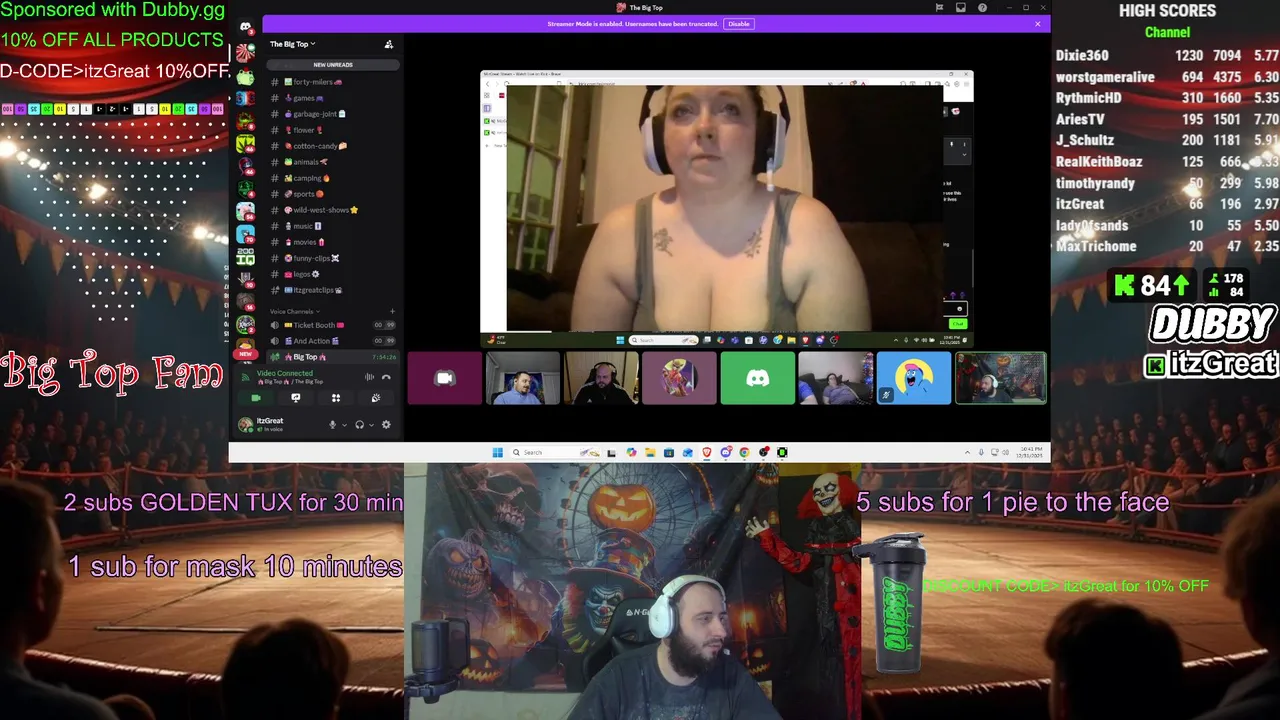The image size is (1280, 720).
Task: Open User Settings gear icon
Action: tap(386, 425)
